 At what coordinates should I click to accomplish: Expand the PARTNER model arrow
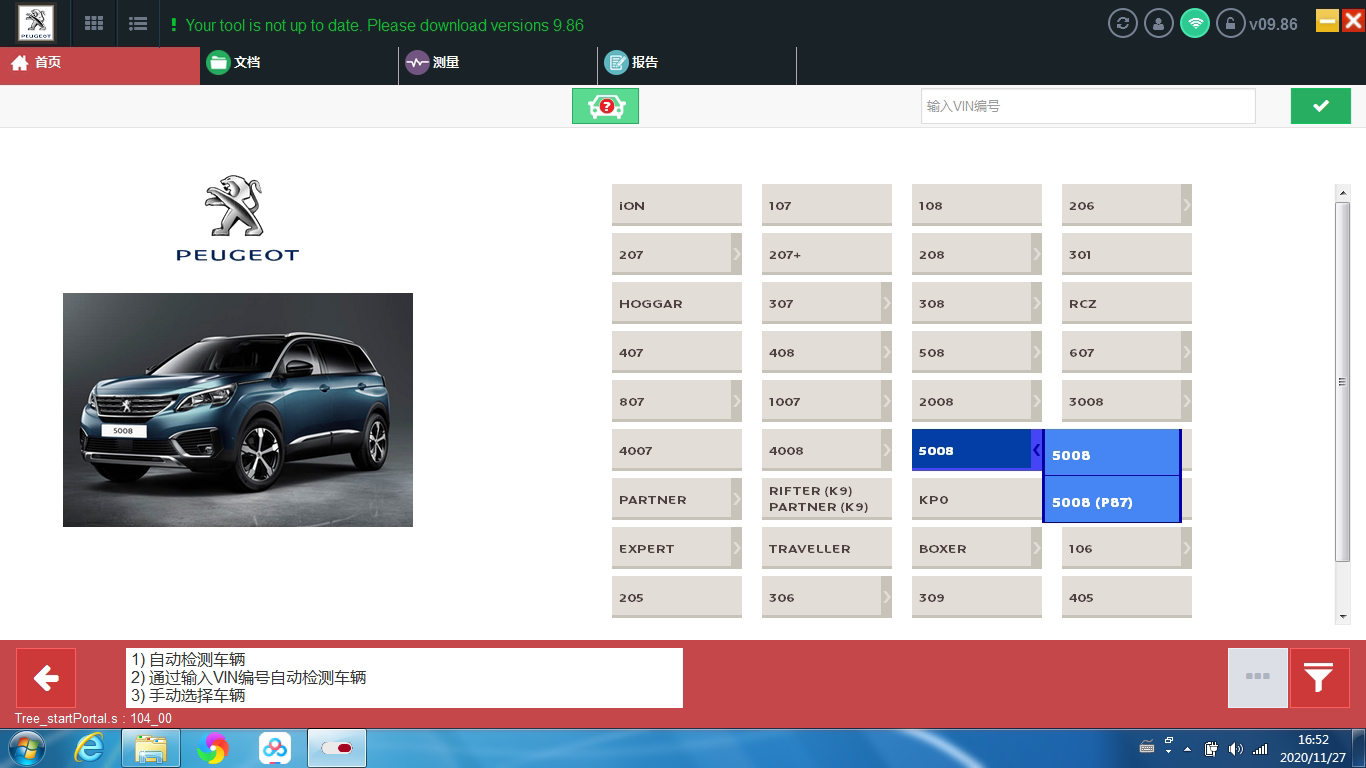(x=736, y=499)
